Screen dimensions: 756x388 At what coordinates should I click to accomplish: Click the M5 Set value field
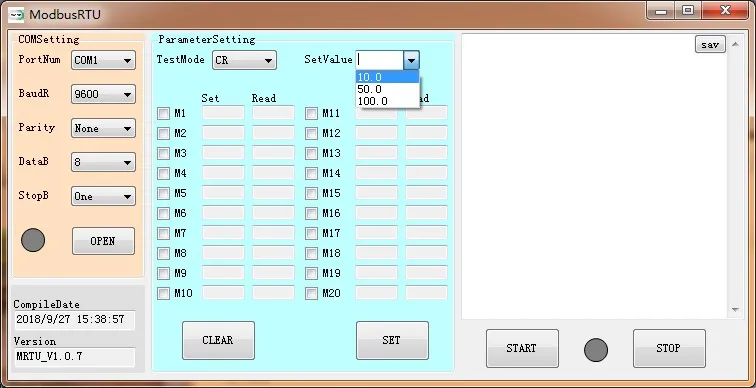tap(223, 193)
